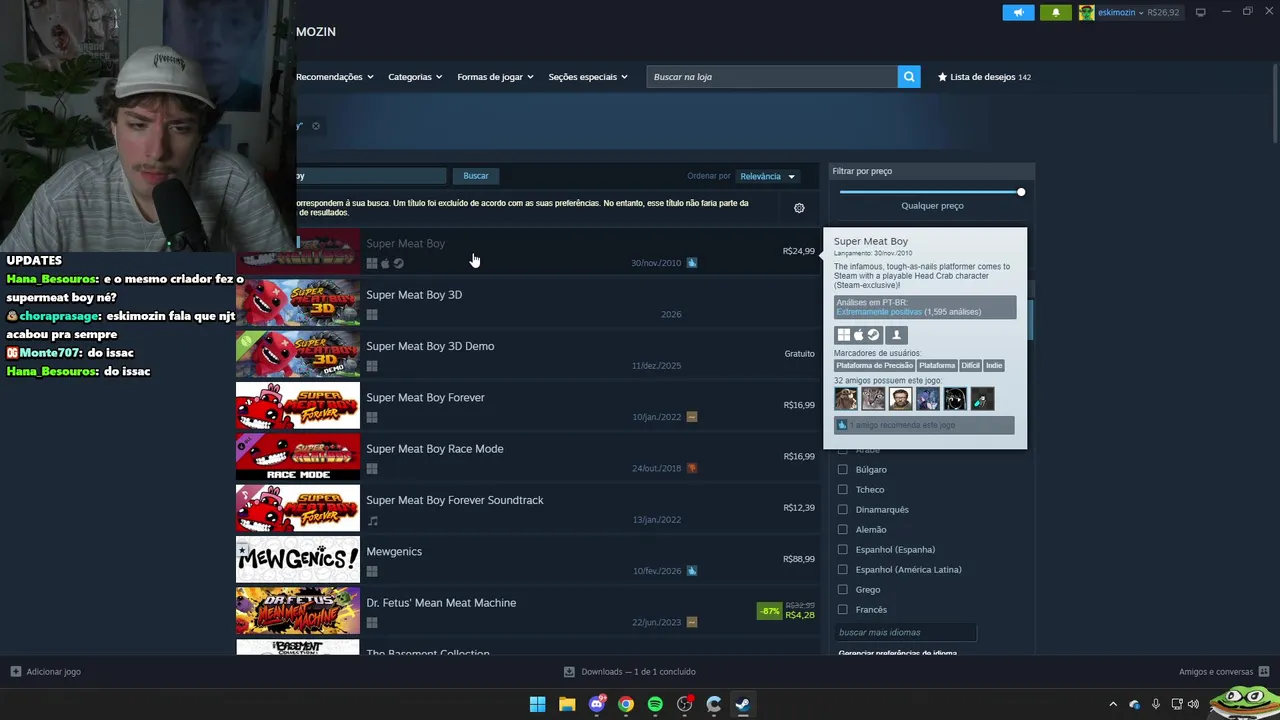Open Lista de desejos wishlist
Screen dimensions: 1280x720
pyautogui.click(x=984, y=77)
